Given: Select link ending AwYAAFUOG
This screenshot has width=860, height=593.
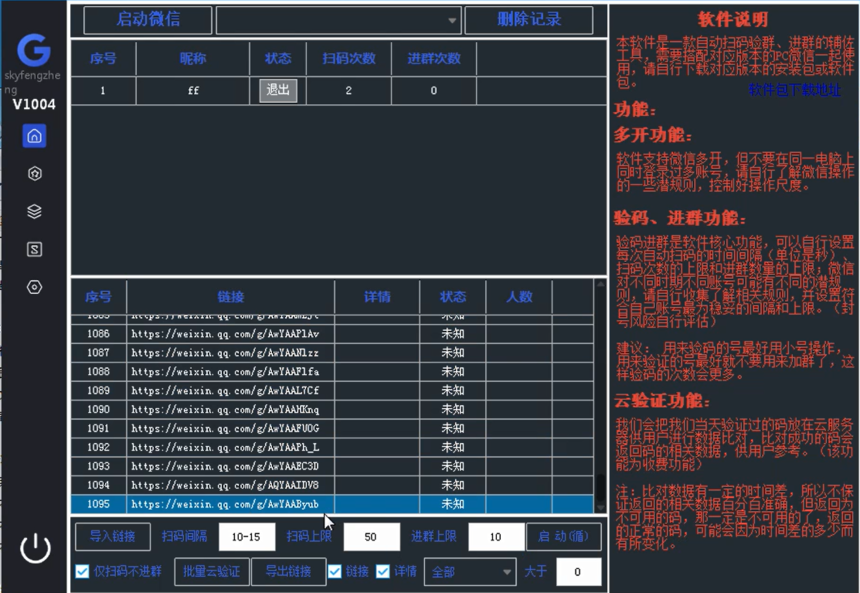Looking at the screenshot, I should (x=332, y=428).
